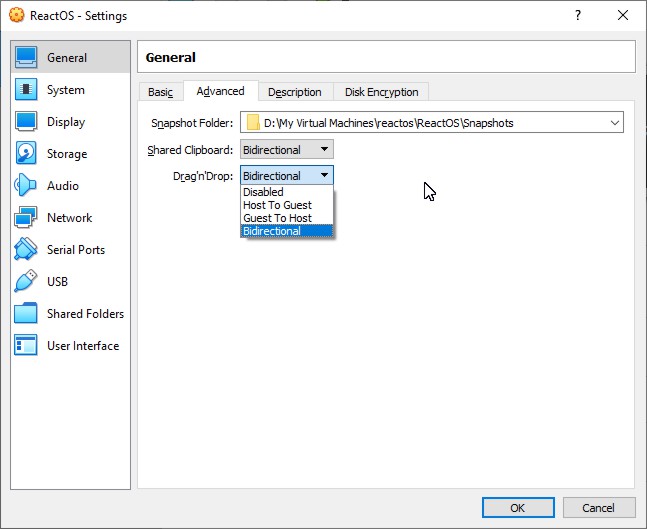Click the Serial Ports label in sidebar
The width and height of the screenshot is (647, 529).
tap(76, 250)
